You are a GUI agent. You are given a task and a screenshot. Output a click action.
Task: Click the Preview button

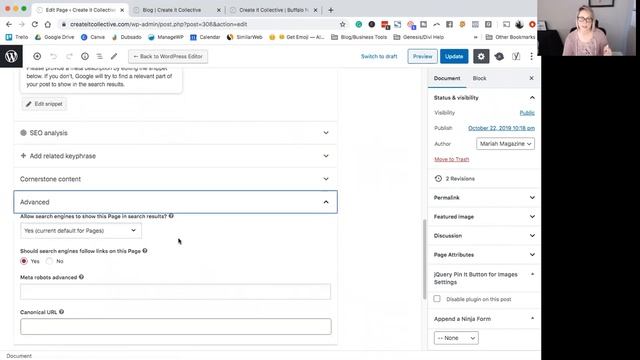point(422,56)
